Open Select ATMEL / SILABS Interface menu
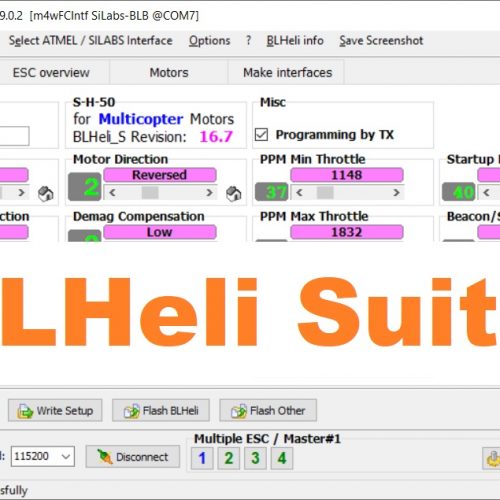500x500 pixels. click(90, 41)
